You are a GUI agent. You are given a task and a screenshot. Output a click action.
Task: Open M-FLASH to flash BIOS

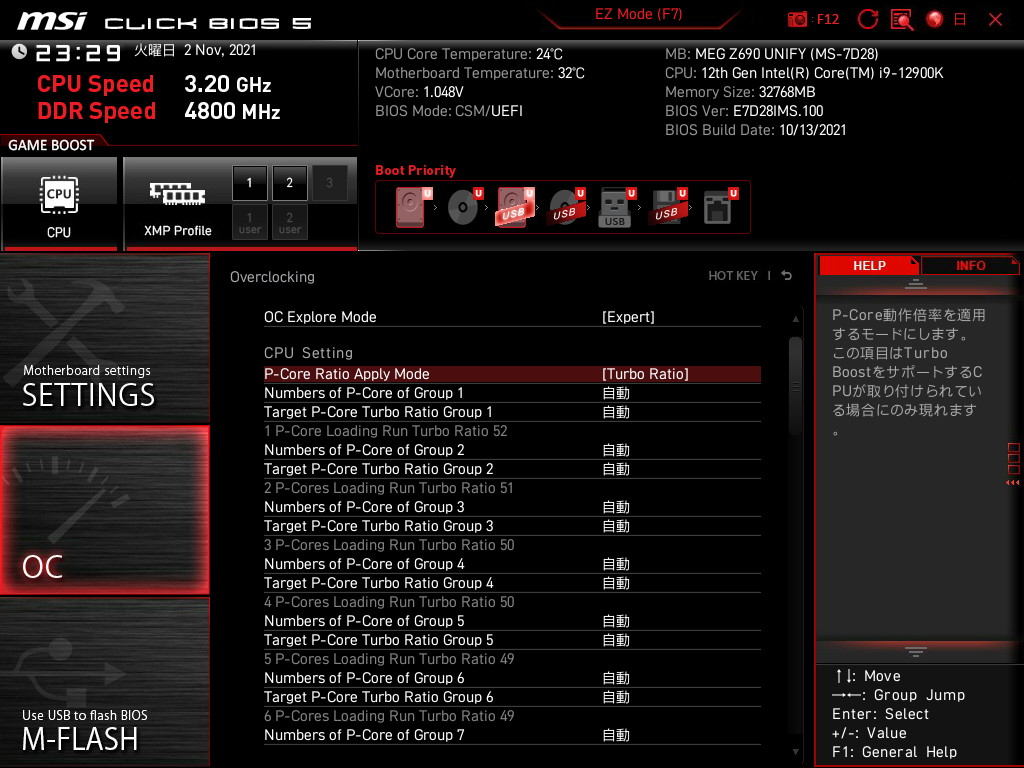(x=104, y=682)
